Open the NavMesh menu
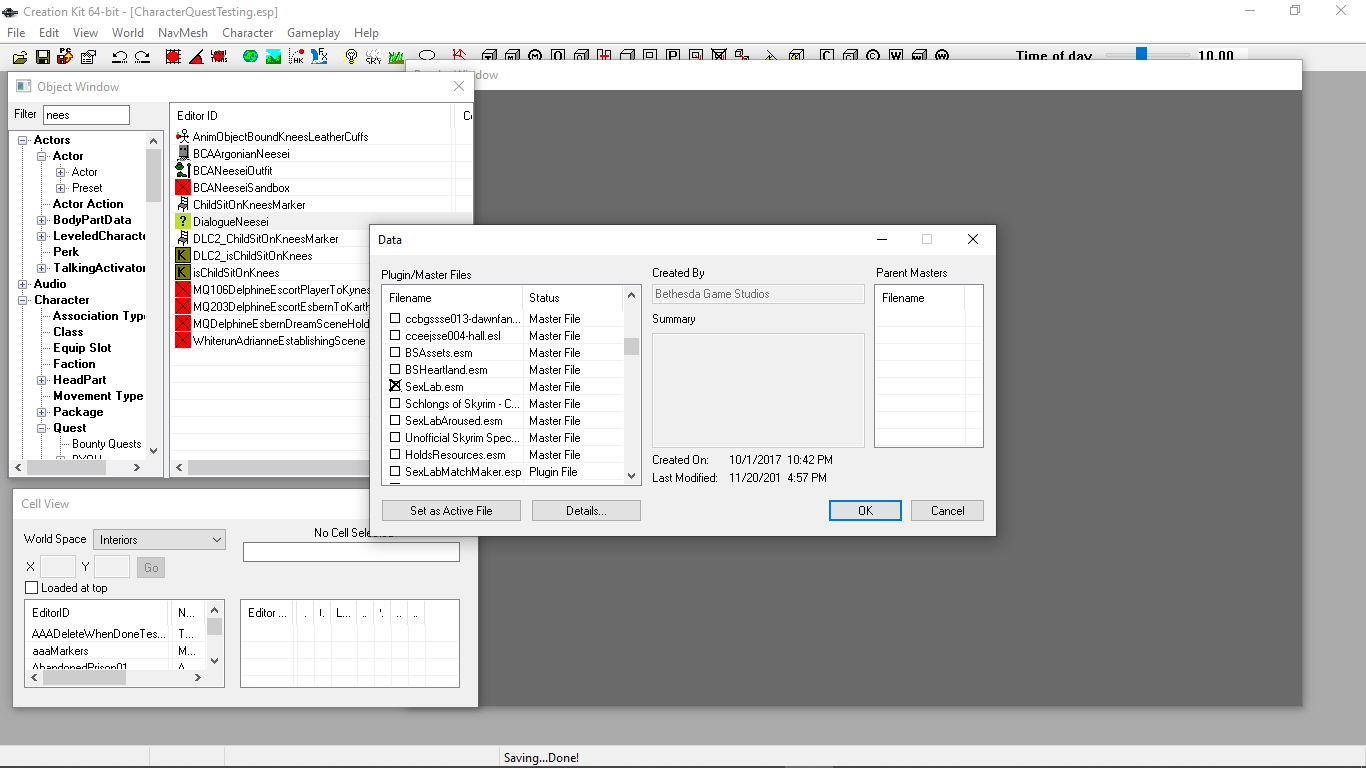Image resolution: width=1366 pixels, height=768 pixels. click(x=182, y=33)
